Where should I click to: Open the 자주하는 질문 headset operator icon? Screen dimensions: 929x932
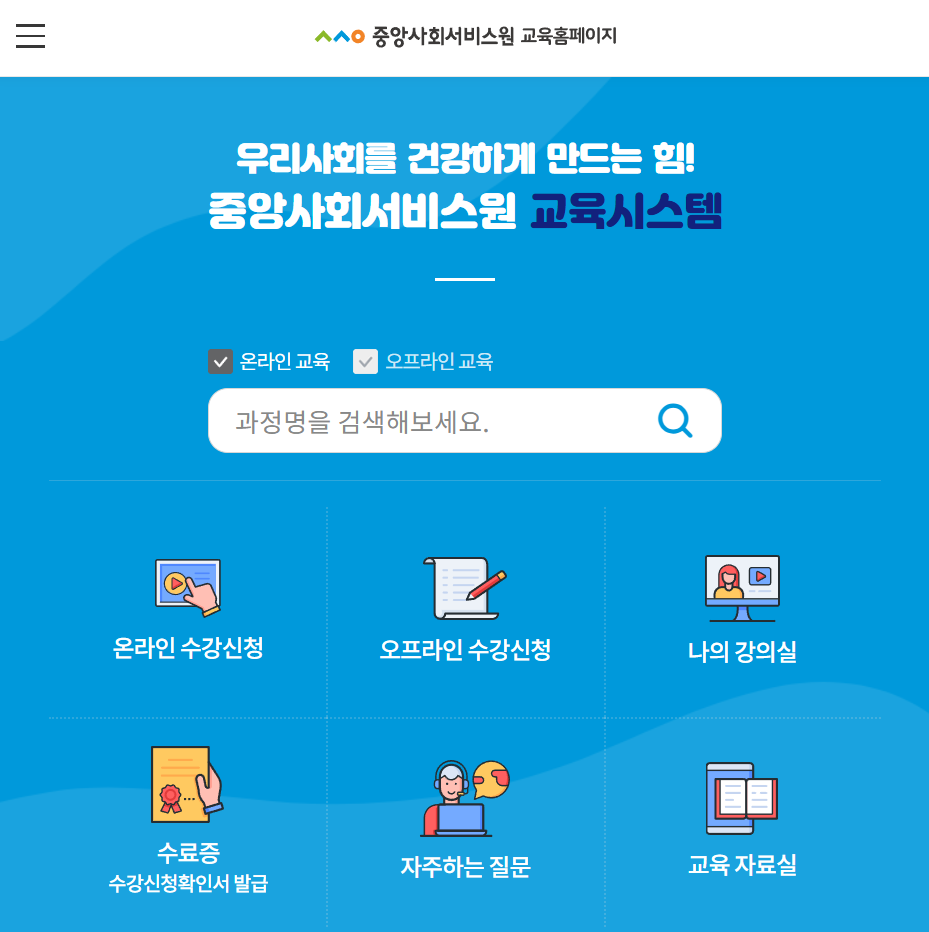[464, 795]
